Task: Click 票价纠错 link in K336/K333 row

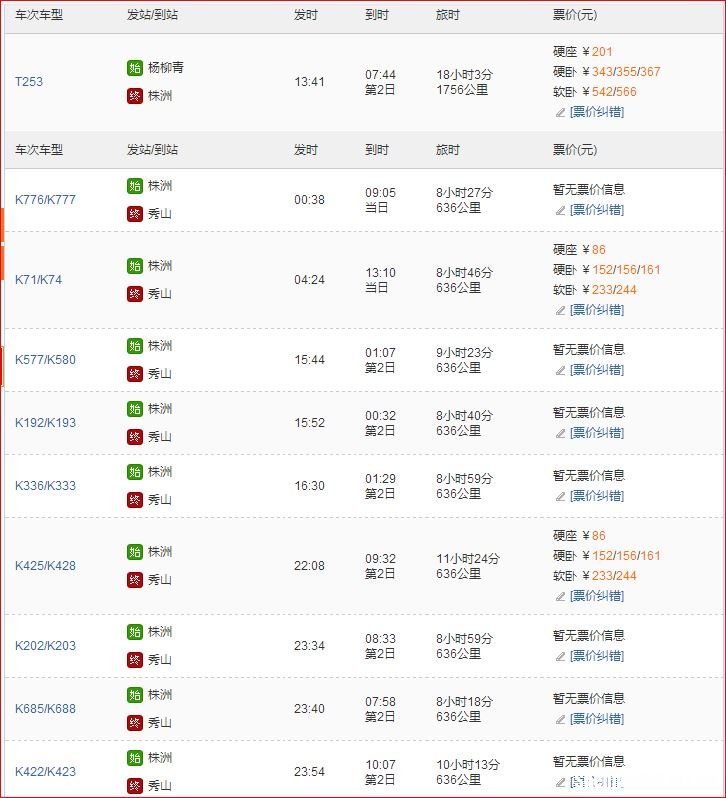Action: (x=597, y=496)
